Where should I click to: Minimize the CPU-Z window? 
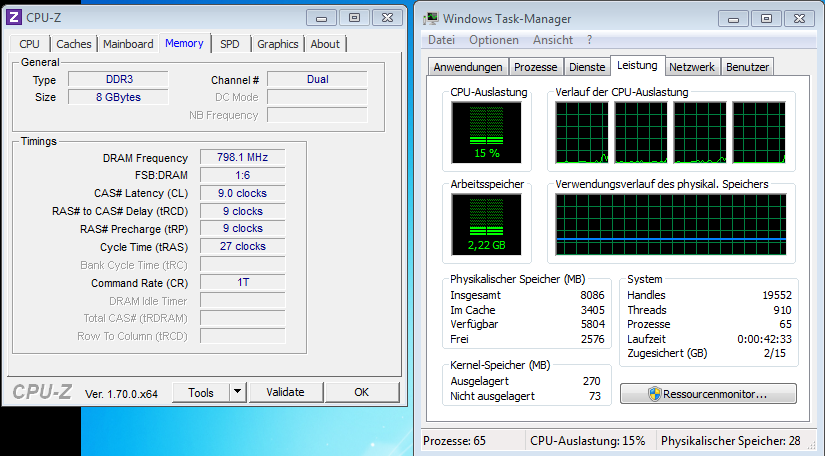pos(321,18)
